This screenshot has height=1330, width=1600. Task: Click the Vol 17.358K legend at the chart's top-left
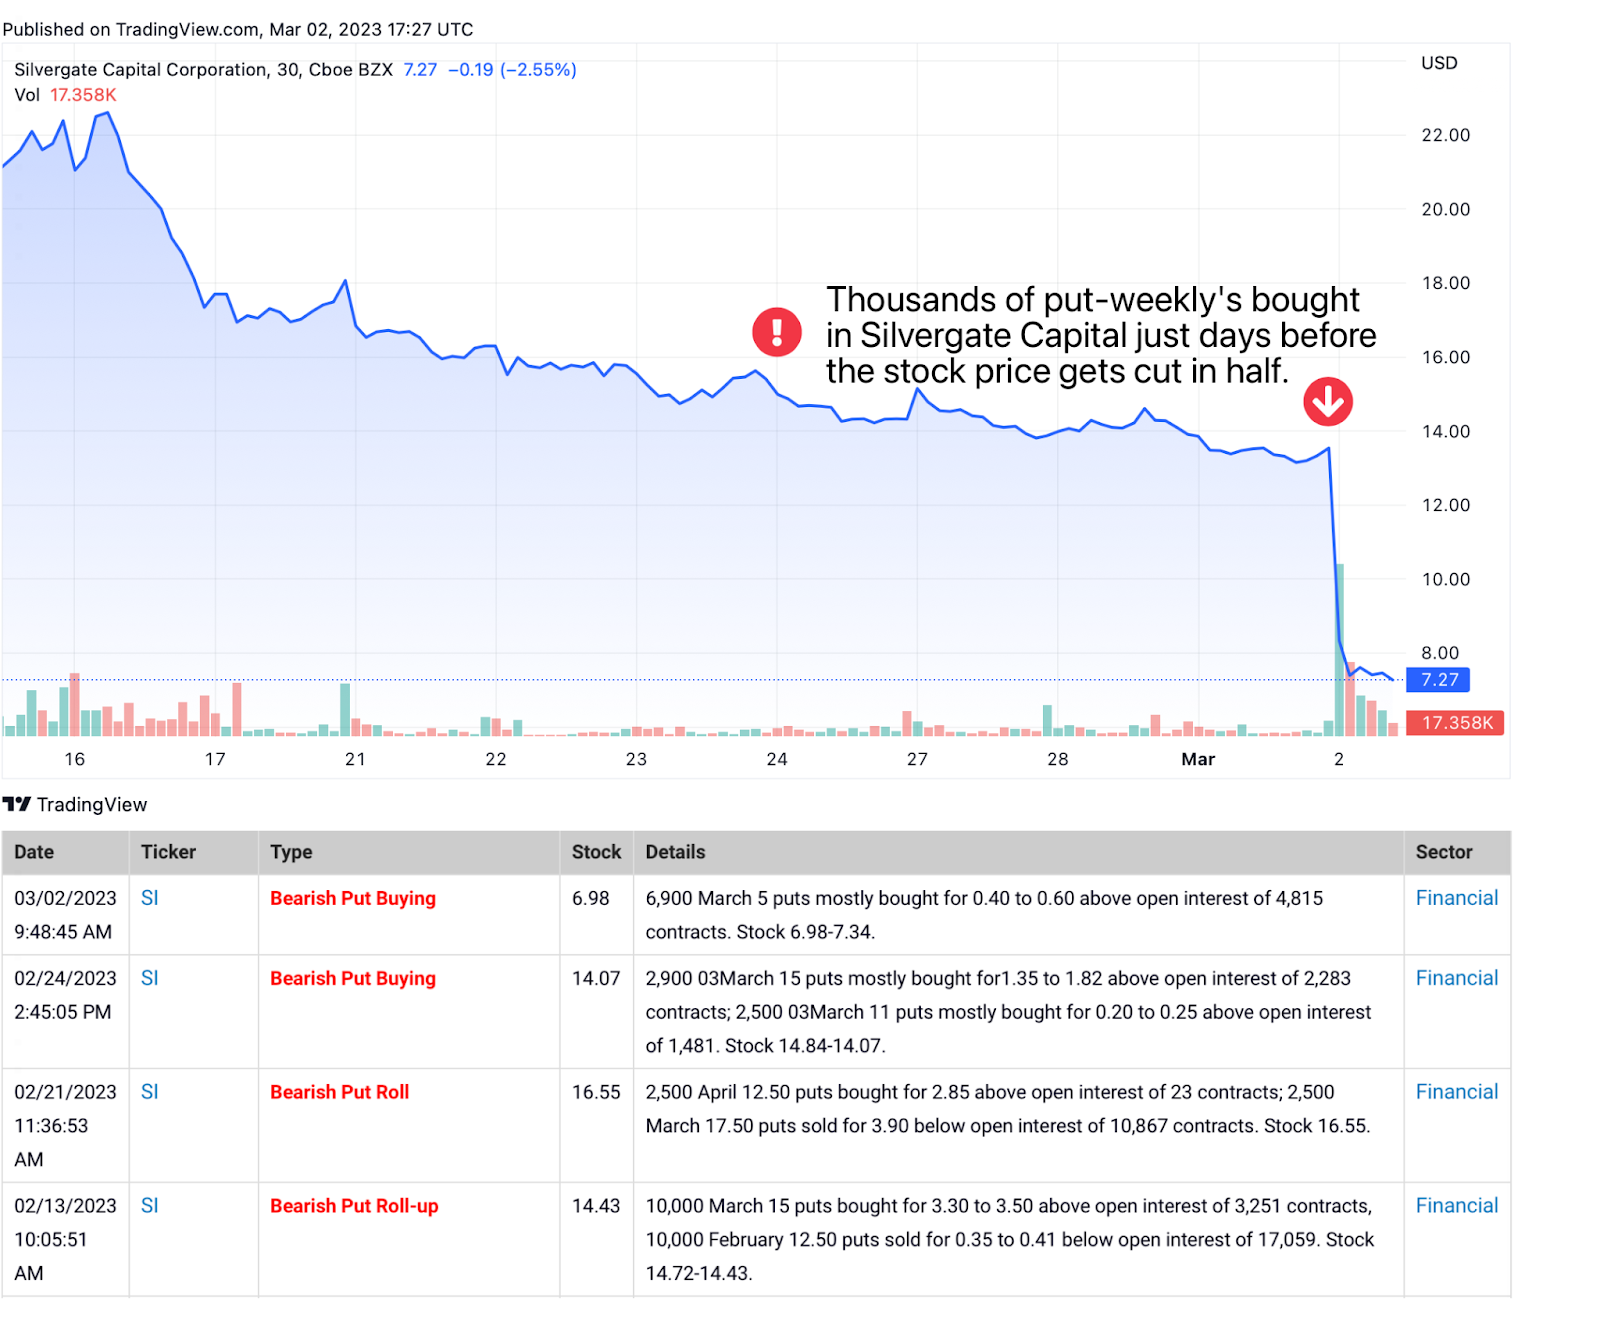coord(65,95)
